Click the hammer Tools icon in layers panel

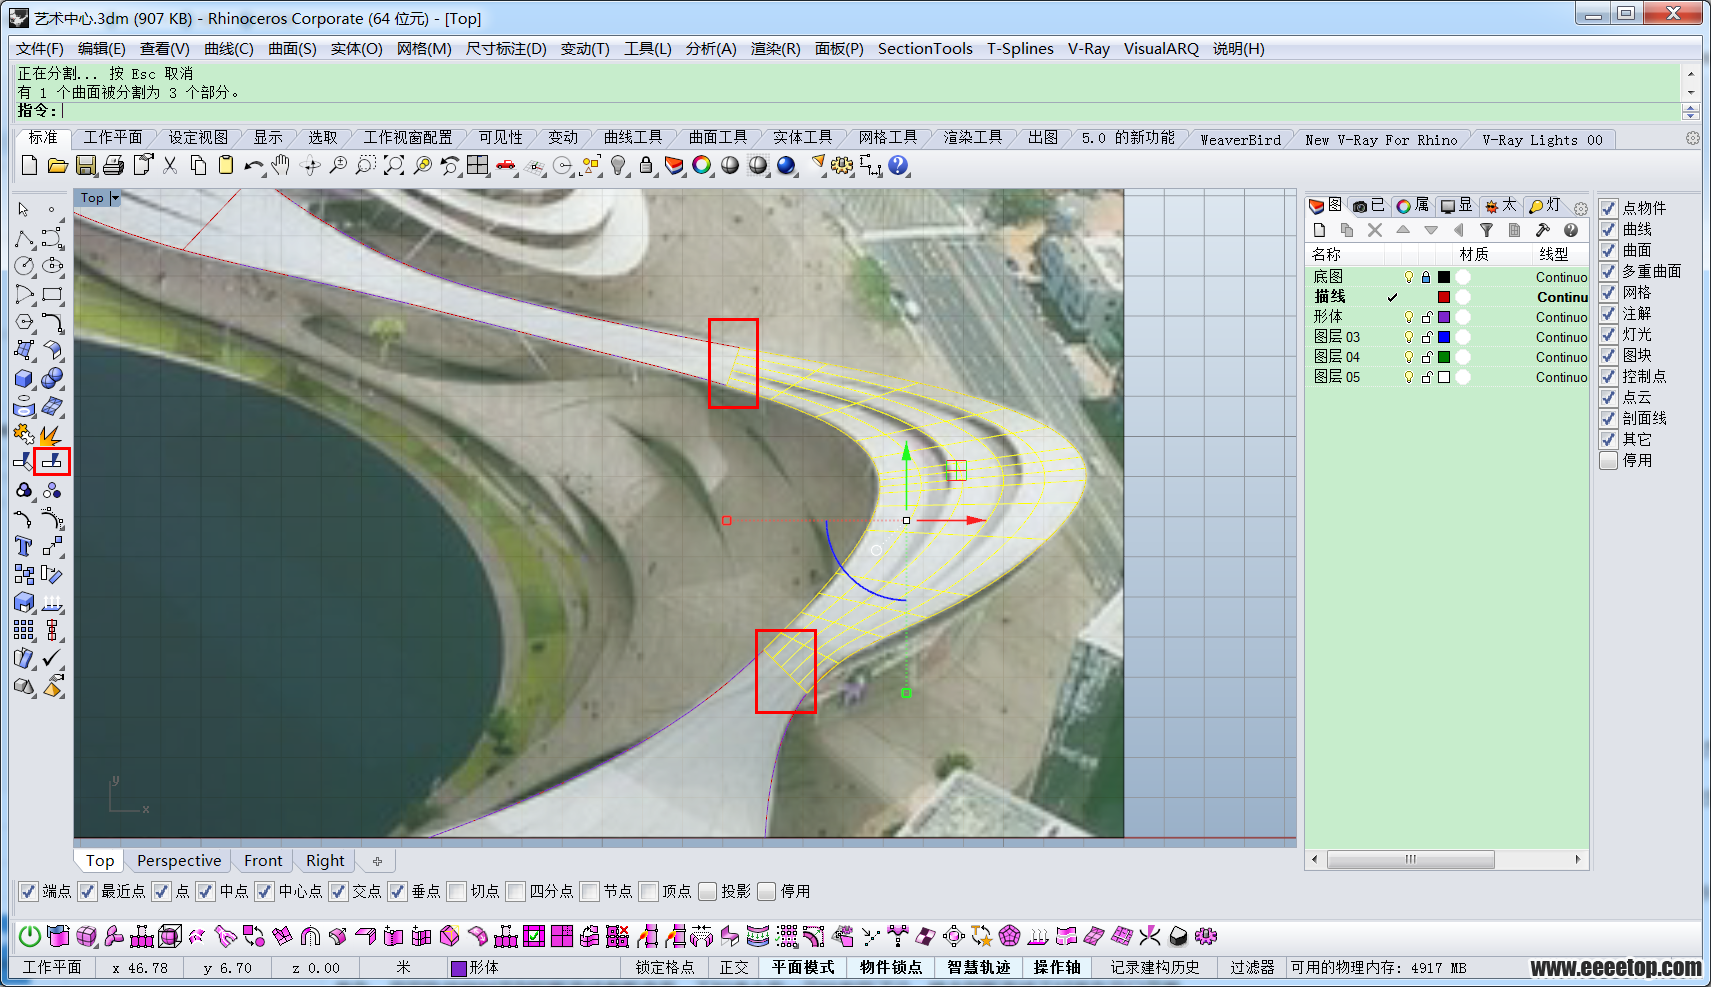[x=1543, y=230]
